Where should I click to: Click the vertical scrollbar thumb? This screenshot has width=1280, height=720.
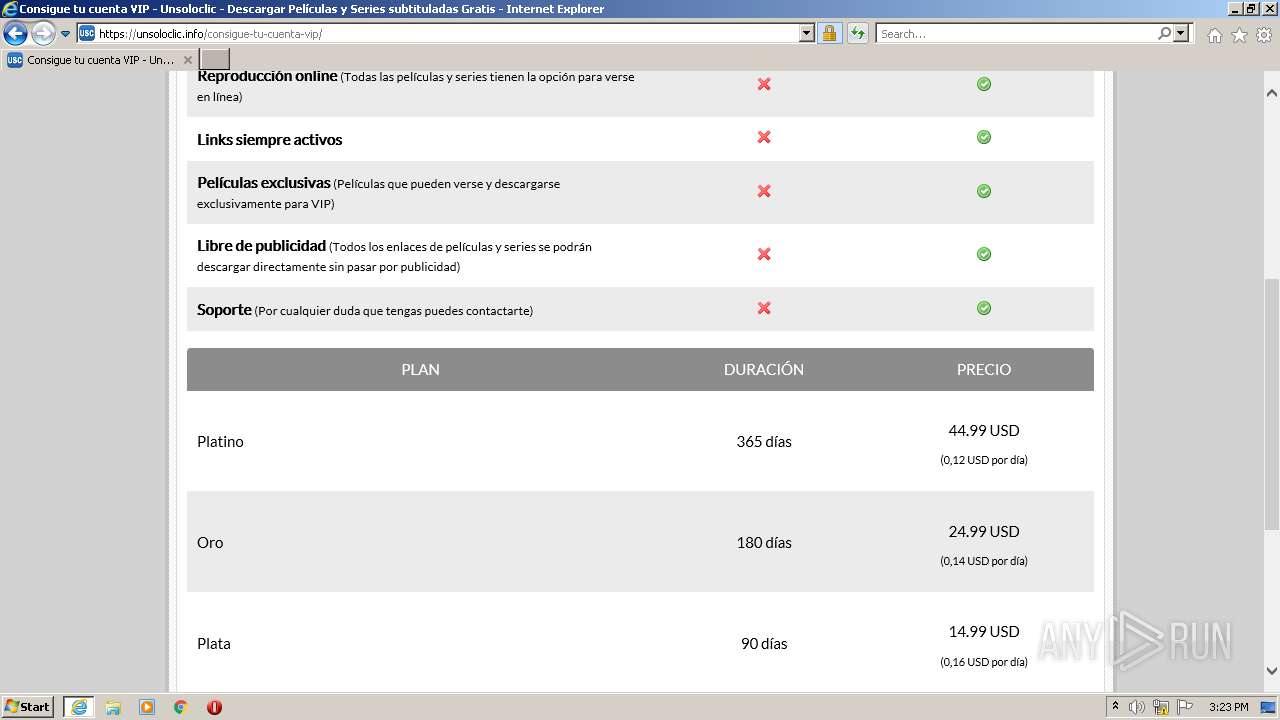tap(1272, 403)
